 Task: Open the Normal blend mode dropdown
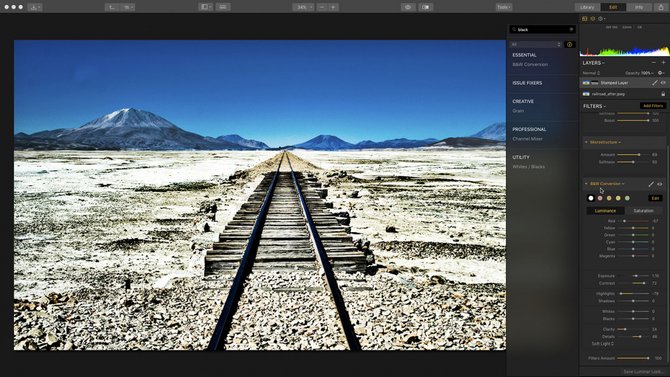tap(591, 73)
